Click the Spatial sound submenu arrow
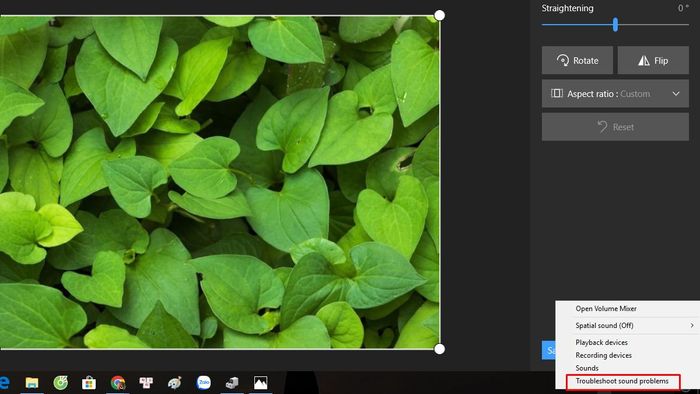The width and height of the screenshot is (700, 394). (692, 325)
